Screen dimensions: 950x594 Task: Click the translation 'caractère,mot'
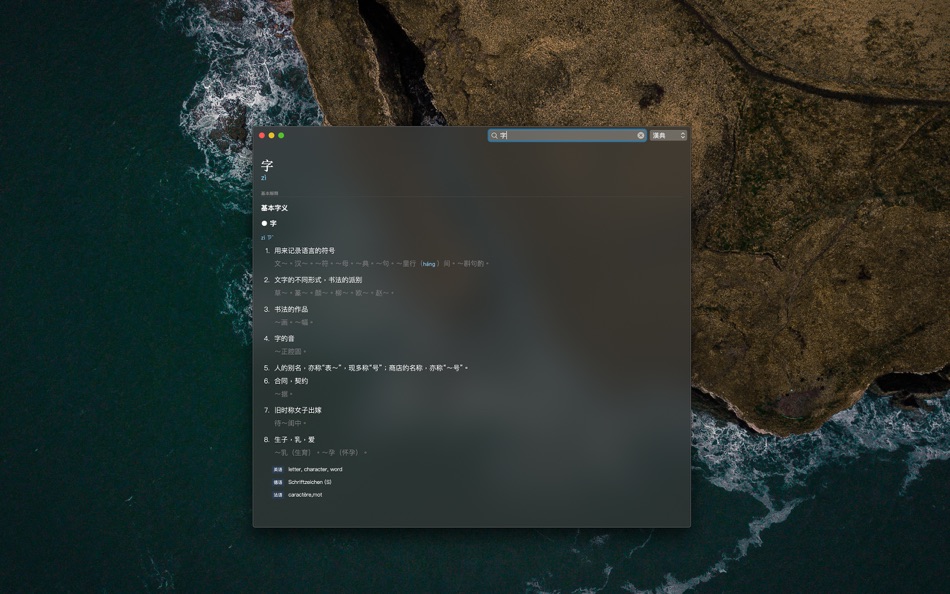pos(305,495)
